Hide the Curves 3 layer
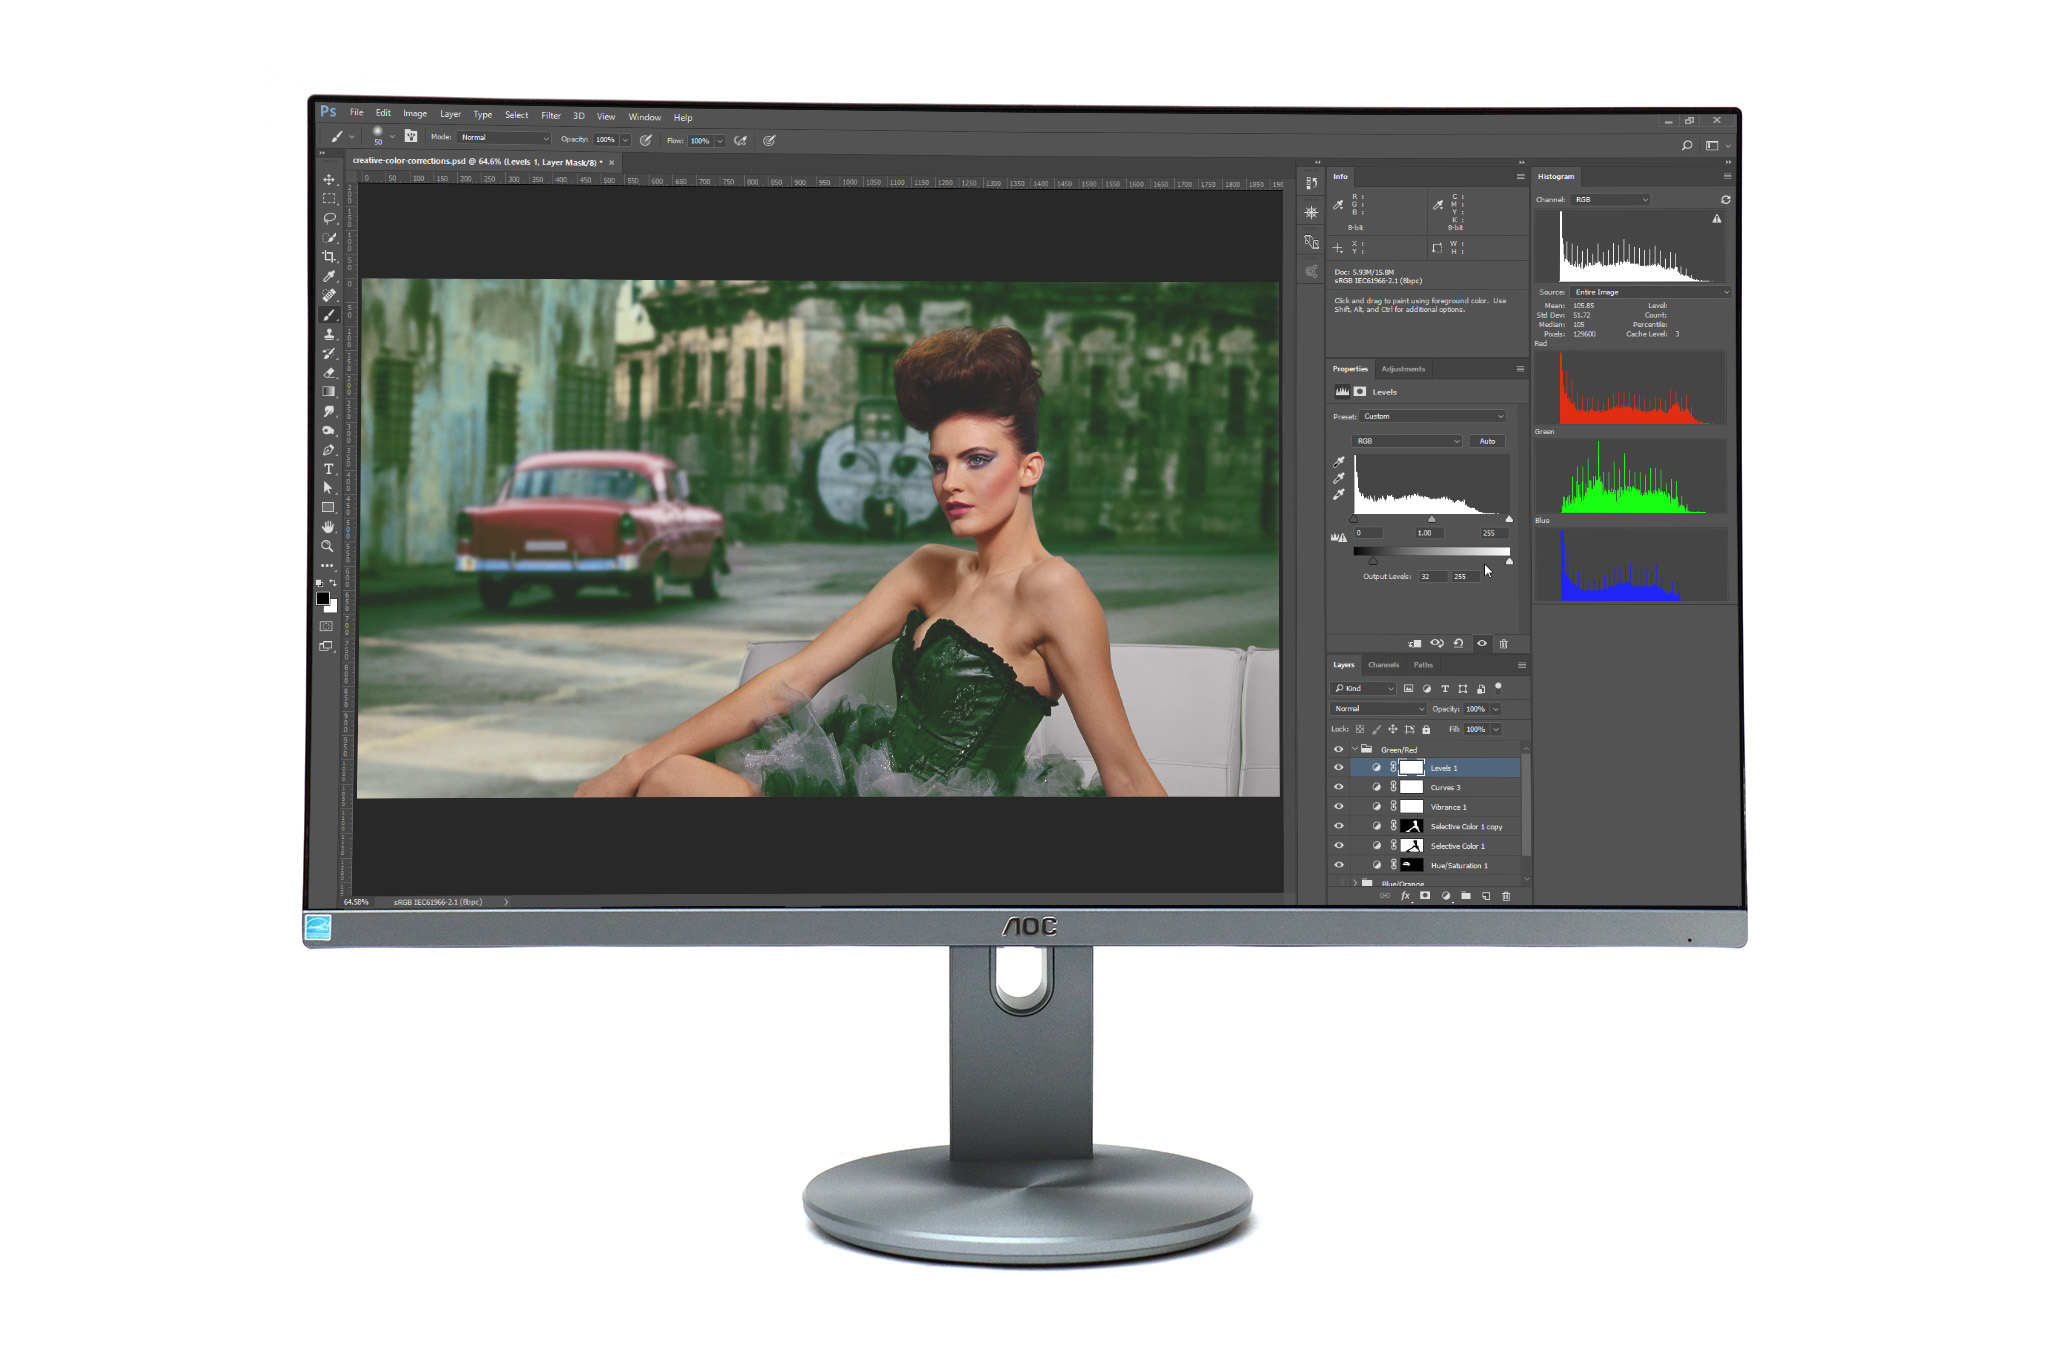 [1339, 787]
